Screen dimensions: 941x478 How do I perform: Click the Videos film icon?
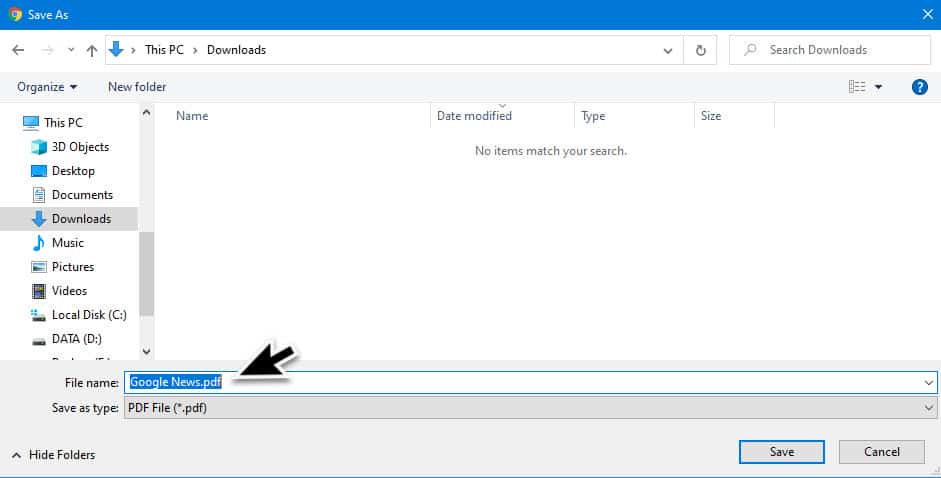click(x=39, y=291)
